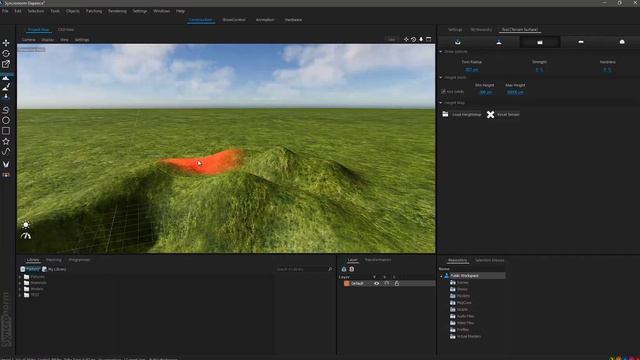Switch to the Animation workspace tab
Viewport: 640px width, 360px height.
click(265, 20)
